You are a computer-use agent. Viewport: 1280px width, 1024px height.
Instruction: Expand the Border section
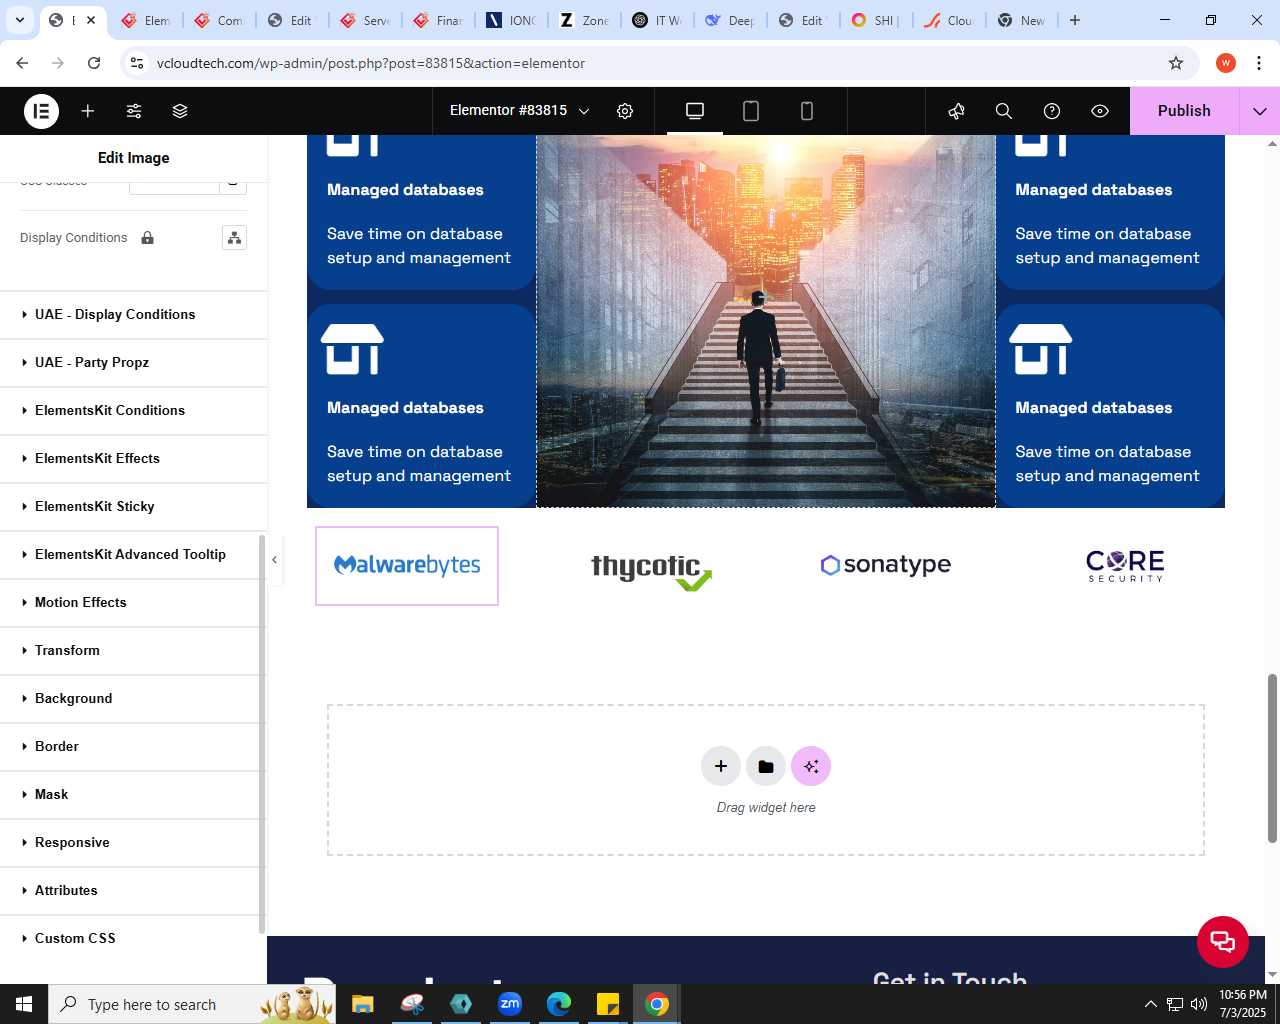(134, 746)
